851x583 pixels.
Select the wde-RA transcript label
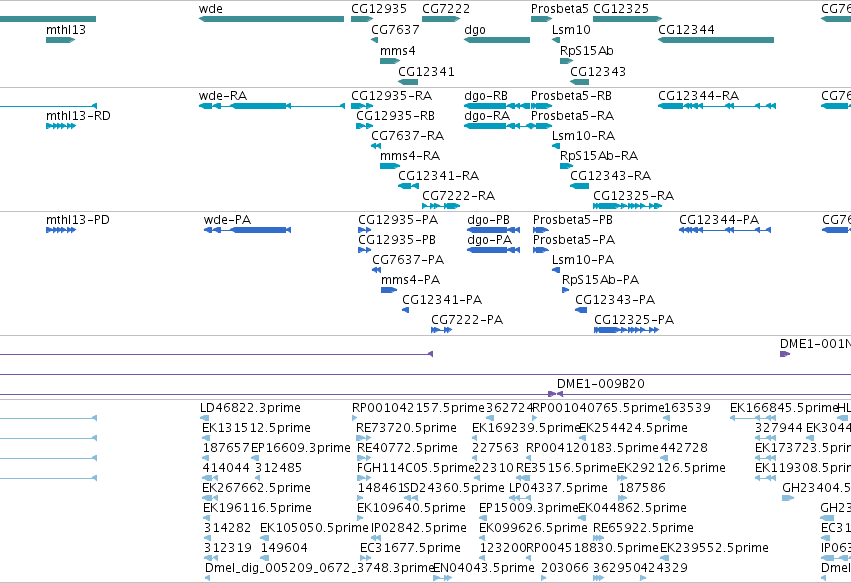tap(223, 96)
